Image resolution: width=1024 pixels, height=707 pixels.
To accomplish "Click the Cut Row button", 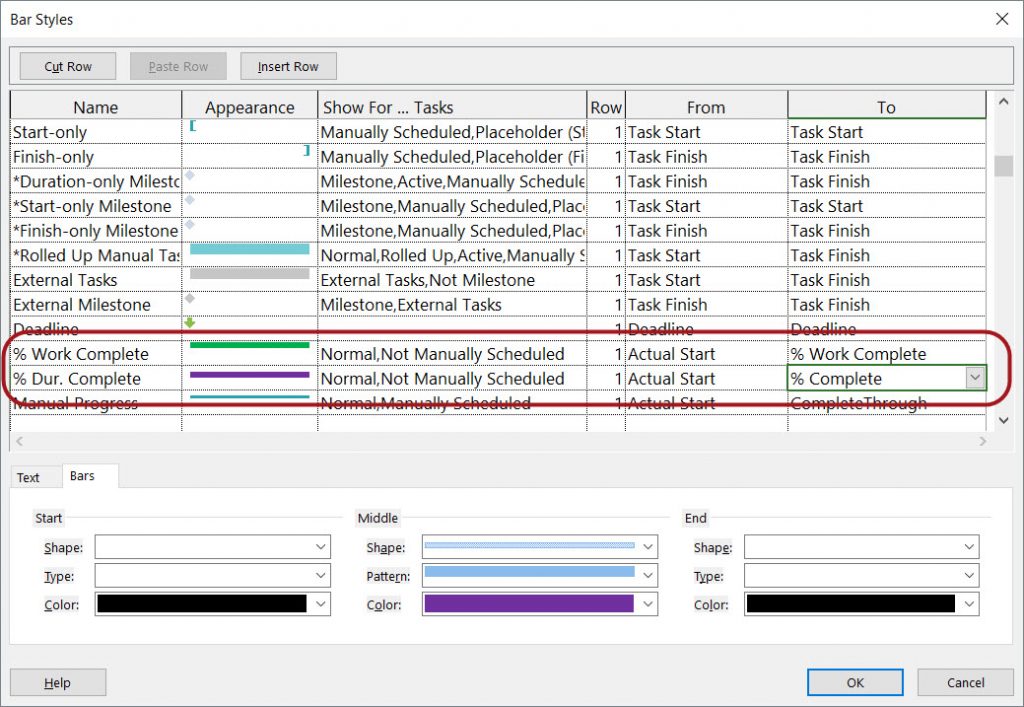I will pos(68,66).
